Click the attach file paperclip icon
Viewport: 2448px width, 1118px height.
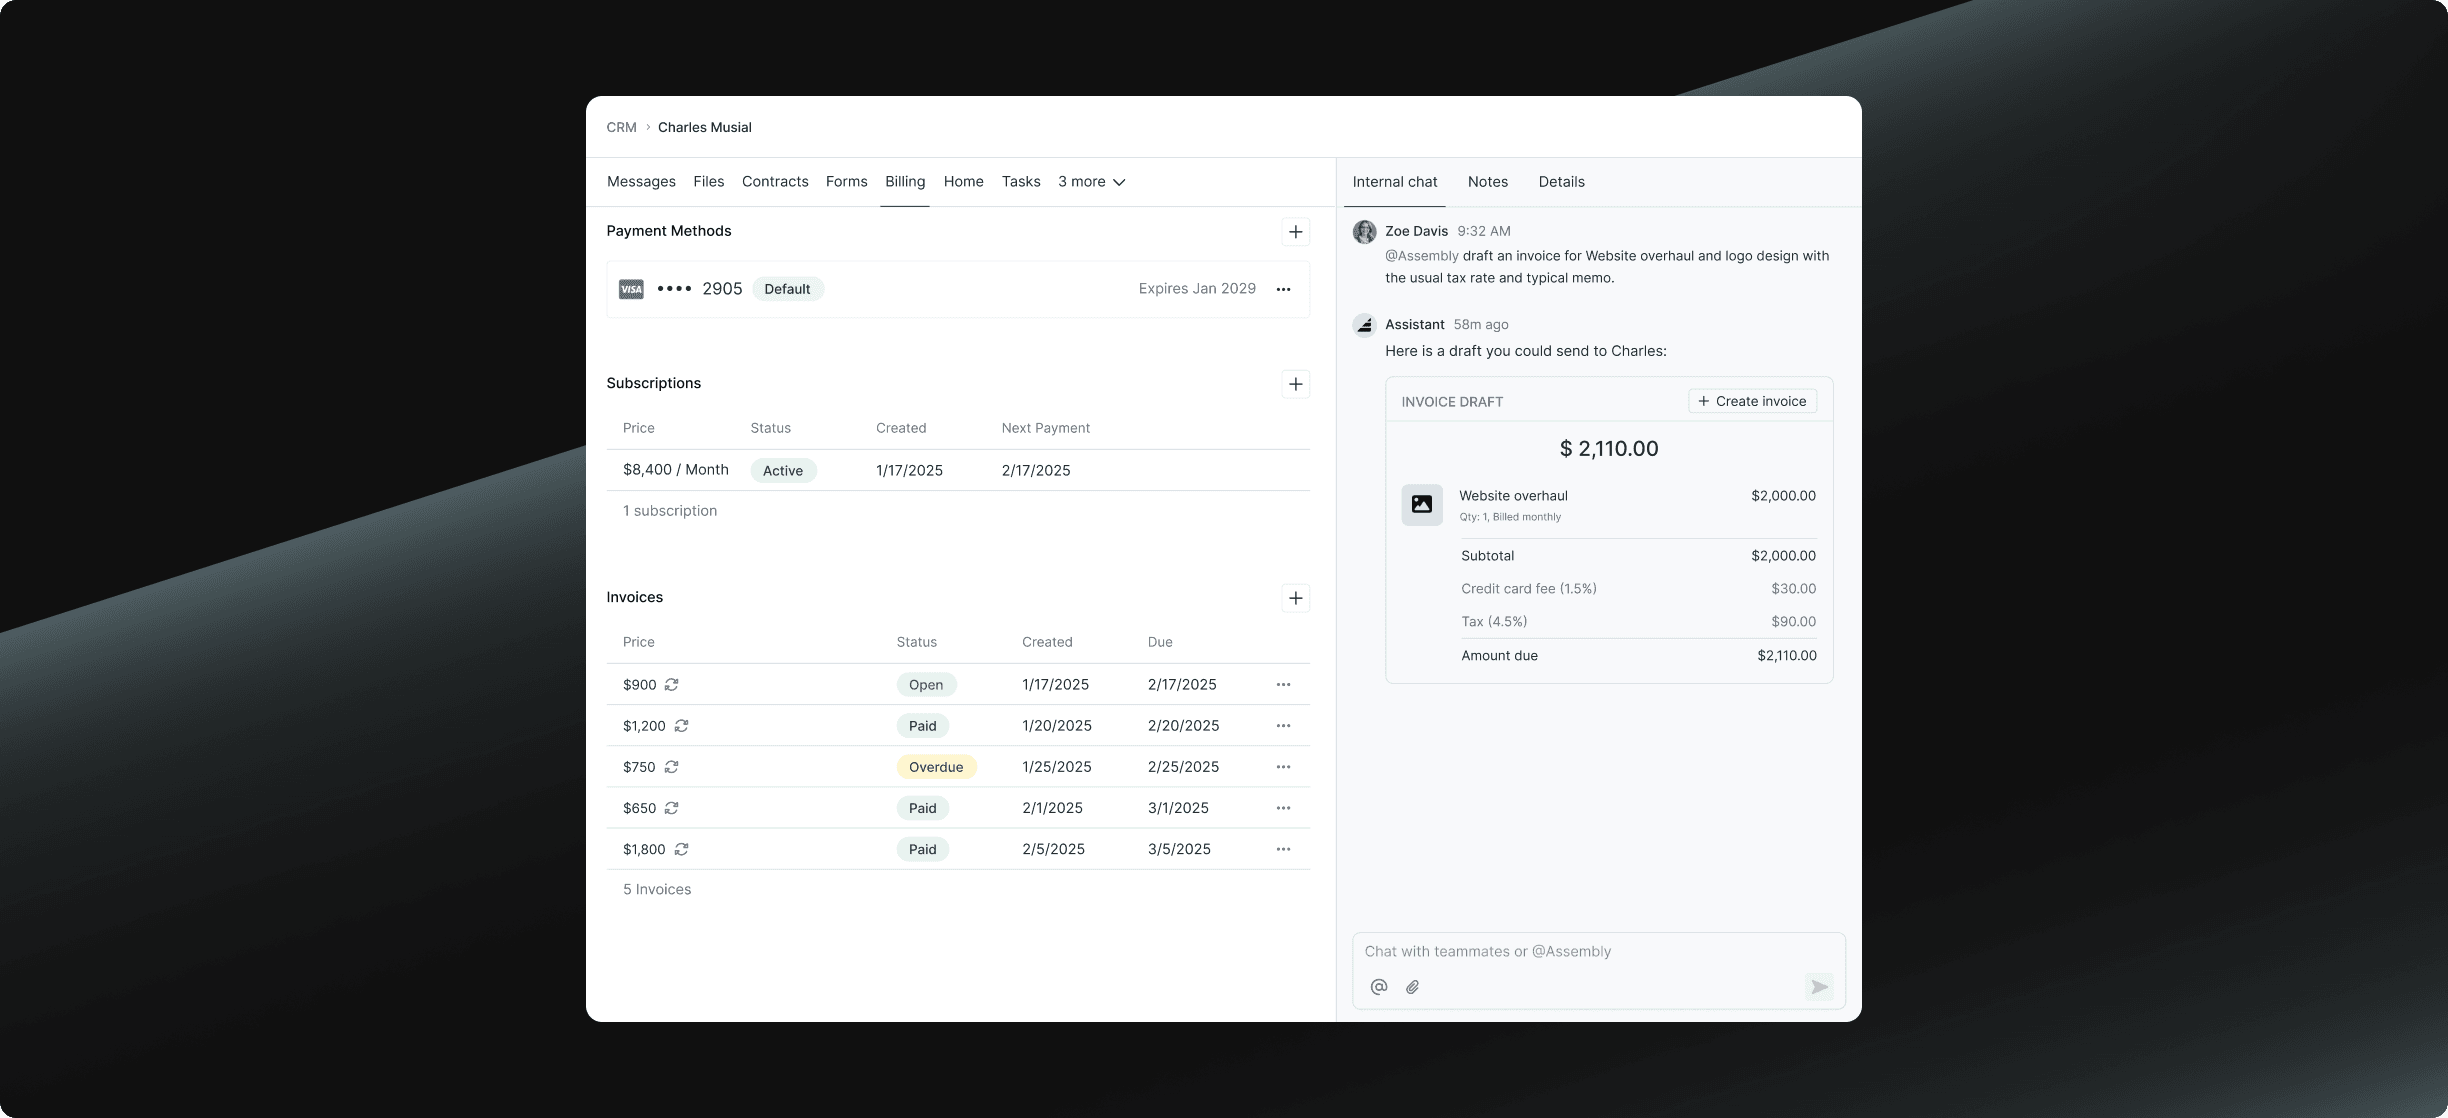[x=1412, y=987]
